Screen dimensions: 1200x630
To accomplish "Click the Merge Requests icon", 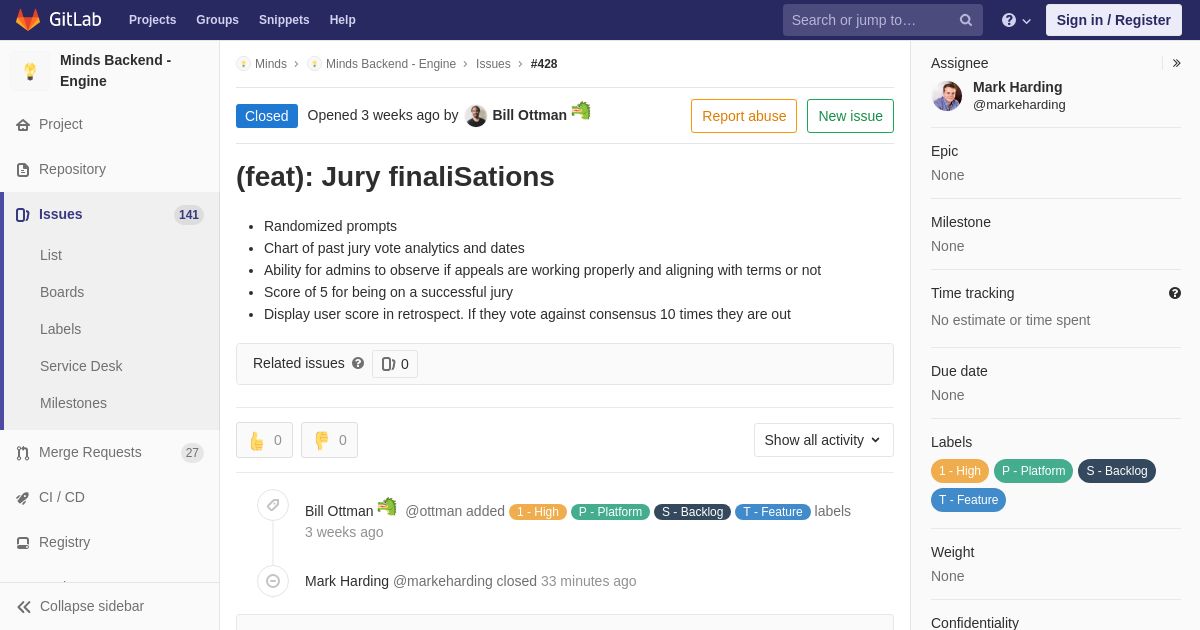I will (x=23, y=453).
